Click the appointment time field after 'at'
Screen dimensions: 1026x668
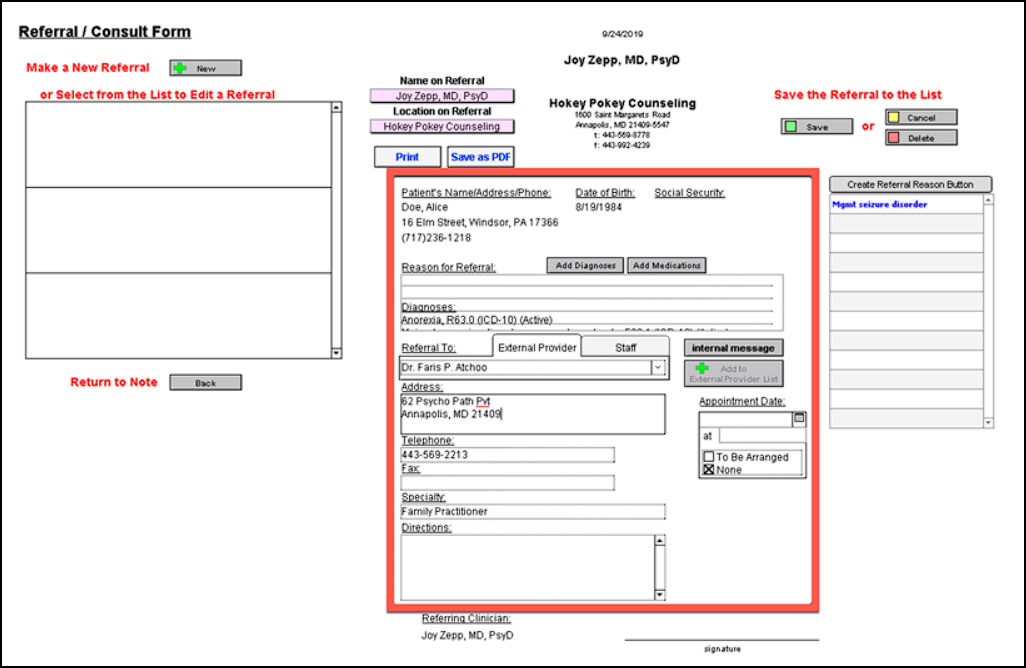762,436
